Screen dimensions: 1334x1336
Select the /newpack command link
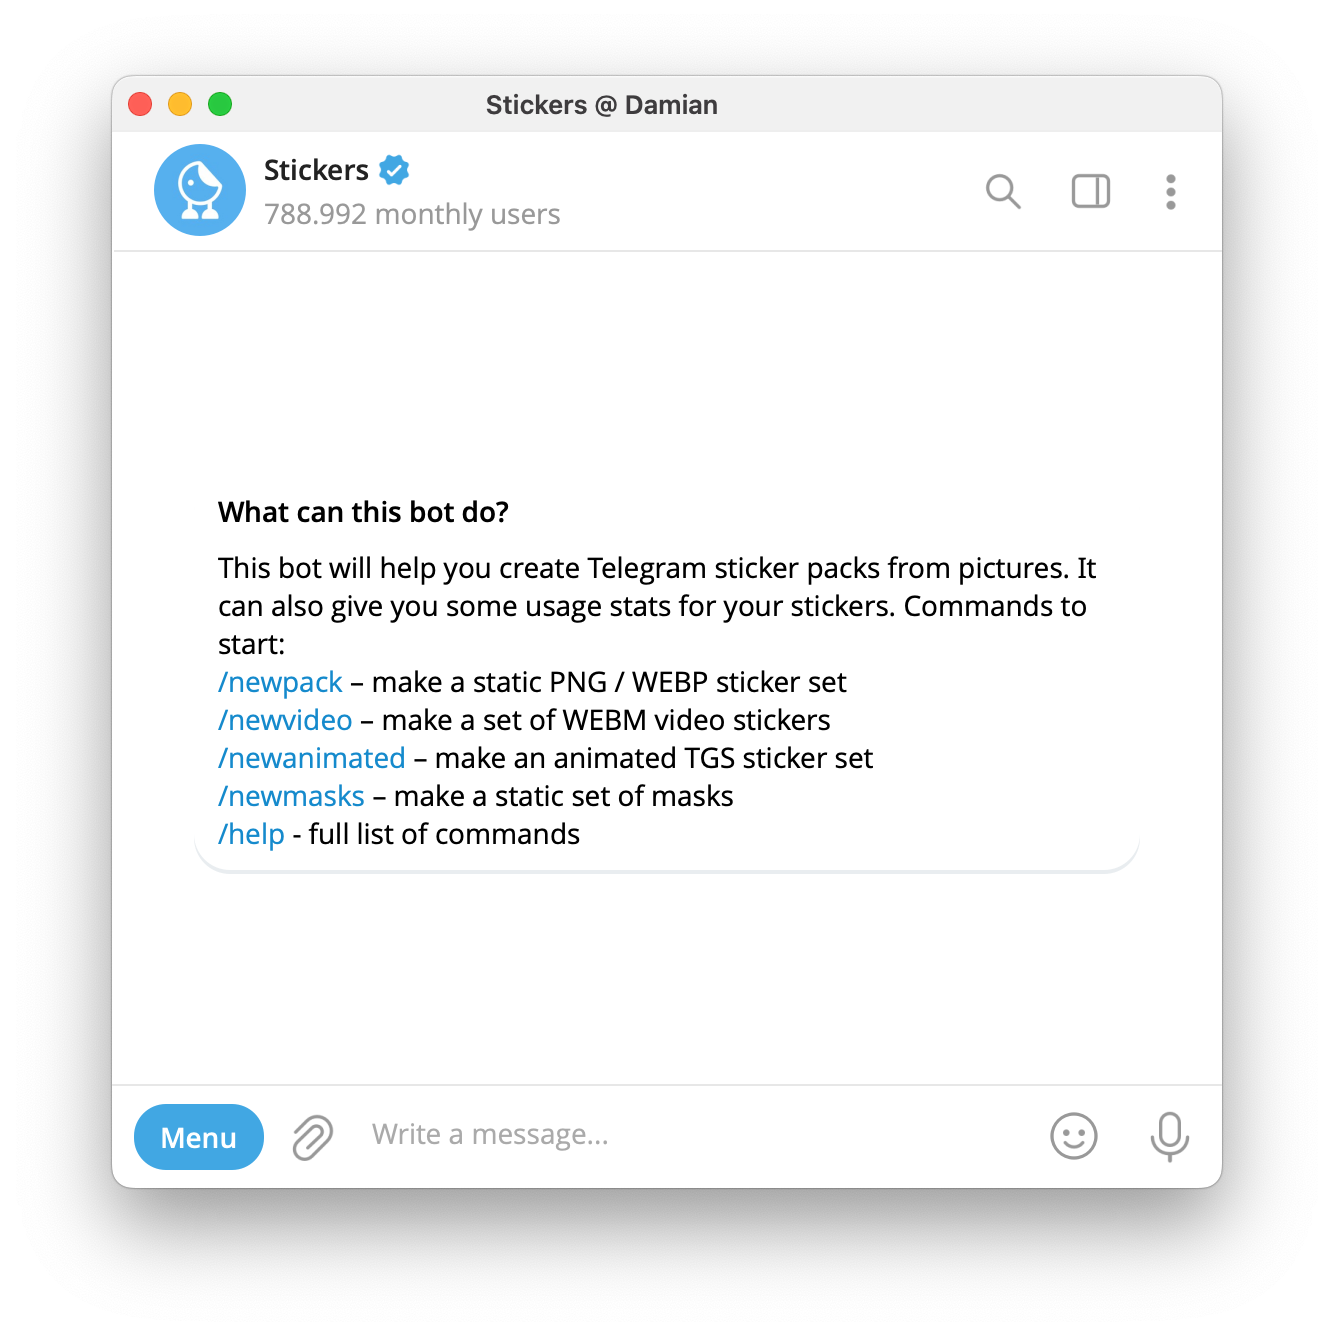[280, 682]
